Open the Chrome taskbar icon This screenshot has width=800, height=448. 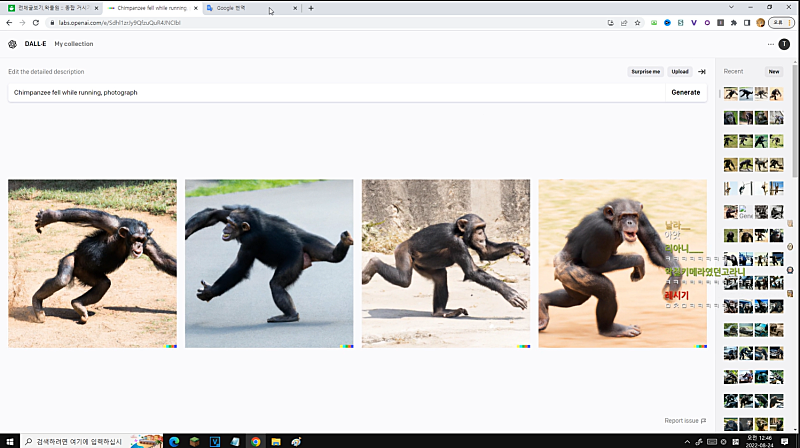[x=256, y=441]
